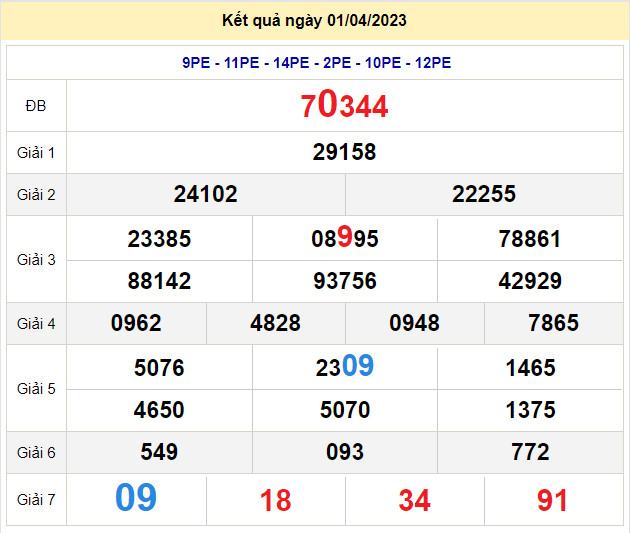Click the Giải 6 row label
Image resolution: width=630 pixels, height=533 pixels.
36,453
